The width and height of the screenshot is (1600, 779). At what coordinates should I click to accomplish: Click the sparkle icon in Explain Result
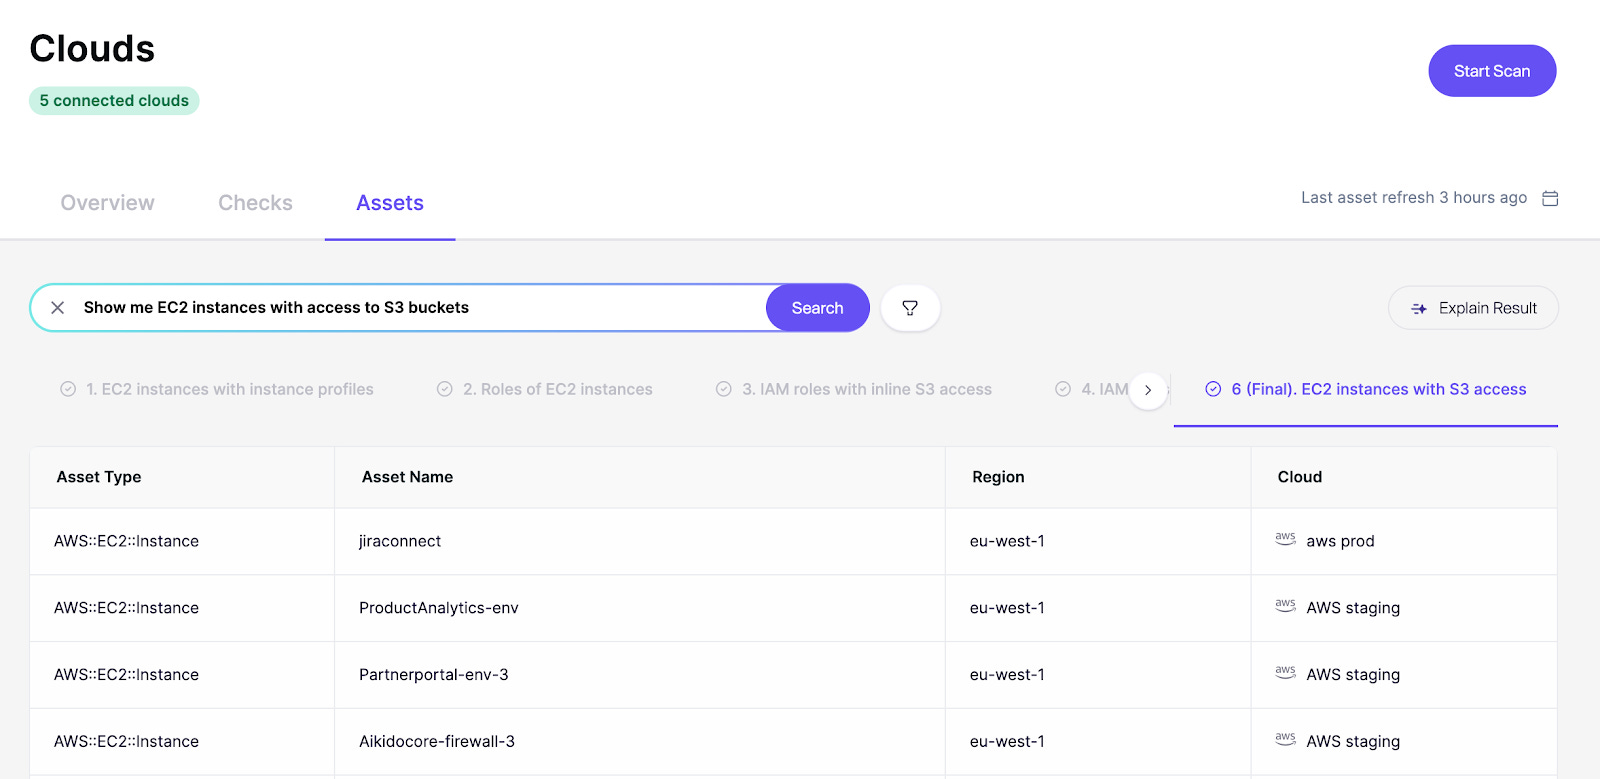click(x=1418, y=309)
